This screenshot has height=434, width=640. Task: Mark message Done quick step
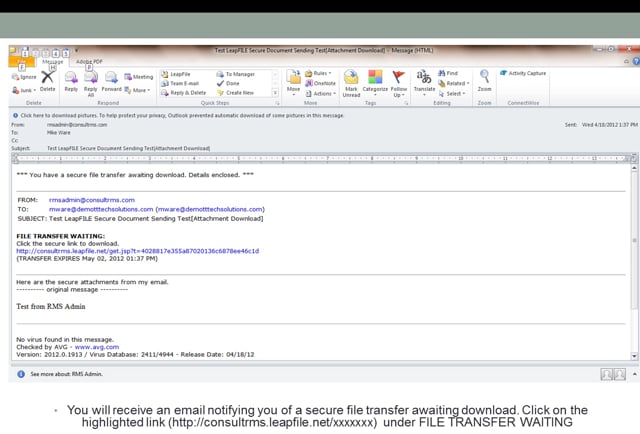pyautogui.click(x=228, y=83)
